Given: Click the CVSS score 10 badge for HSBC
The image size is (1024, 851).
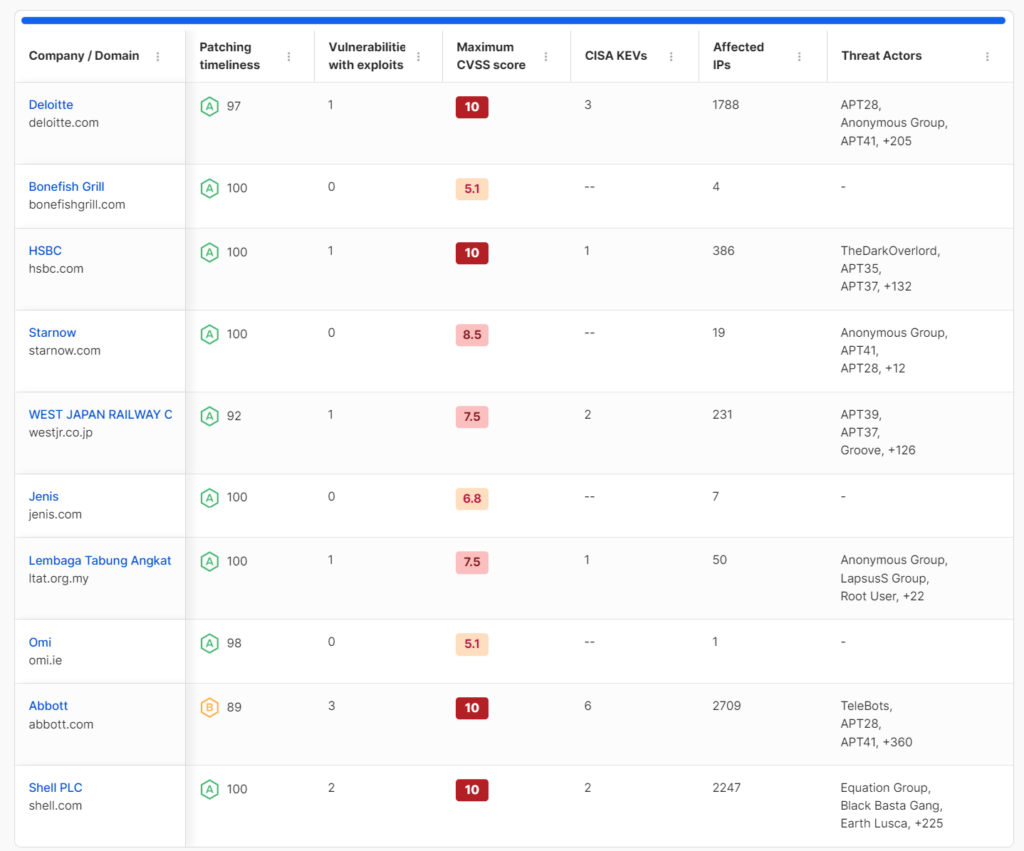Looking at the screenshot, I should click(x=472, y=253).
